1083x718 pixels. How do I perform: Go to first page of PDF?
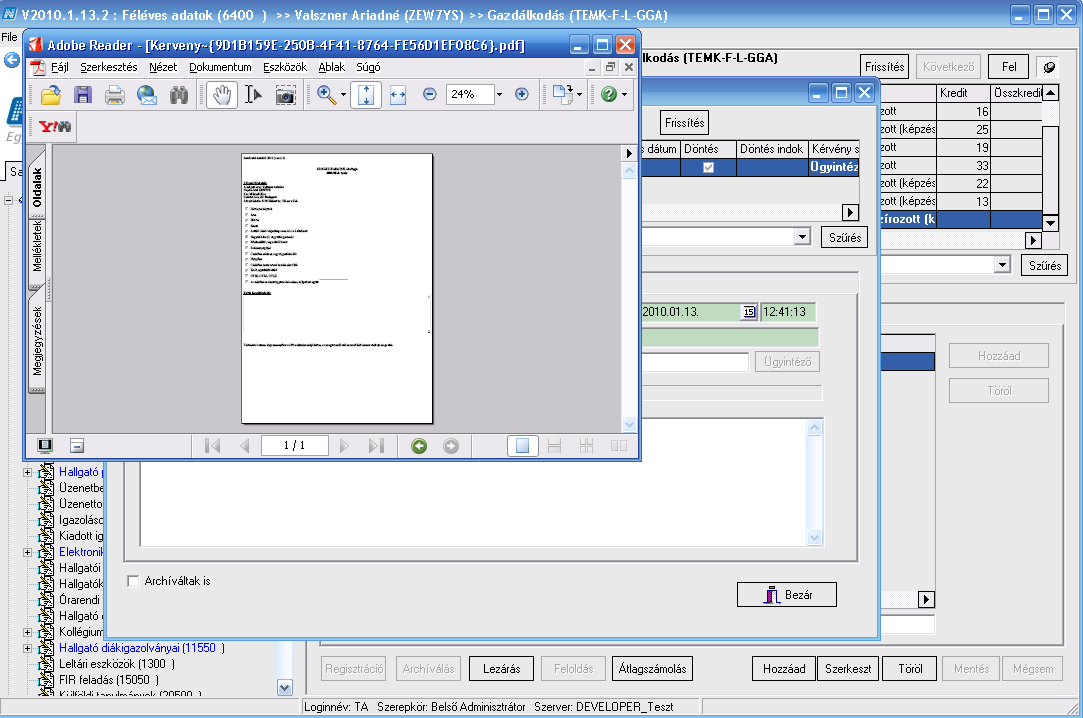click(x=212, y=446)
